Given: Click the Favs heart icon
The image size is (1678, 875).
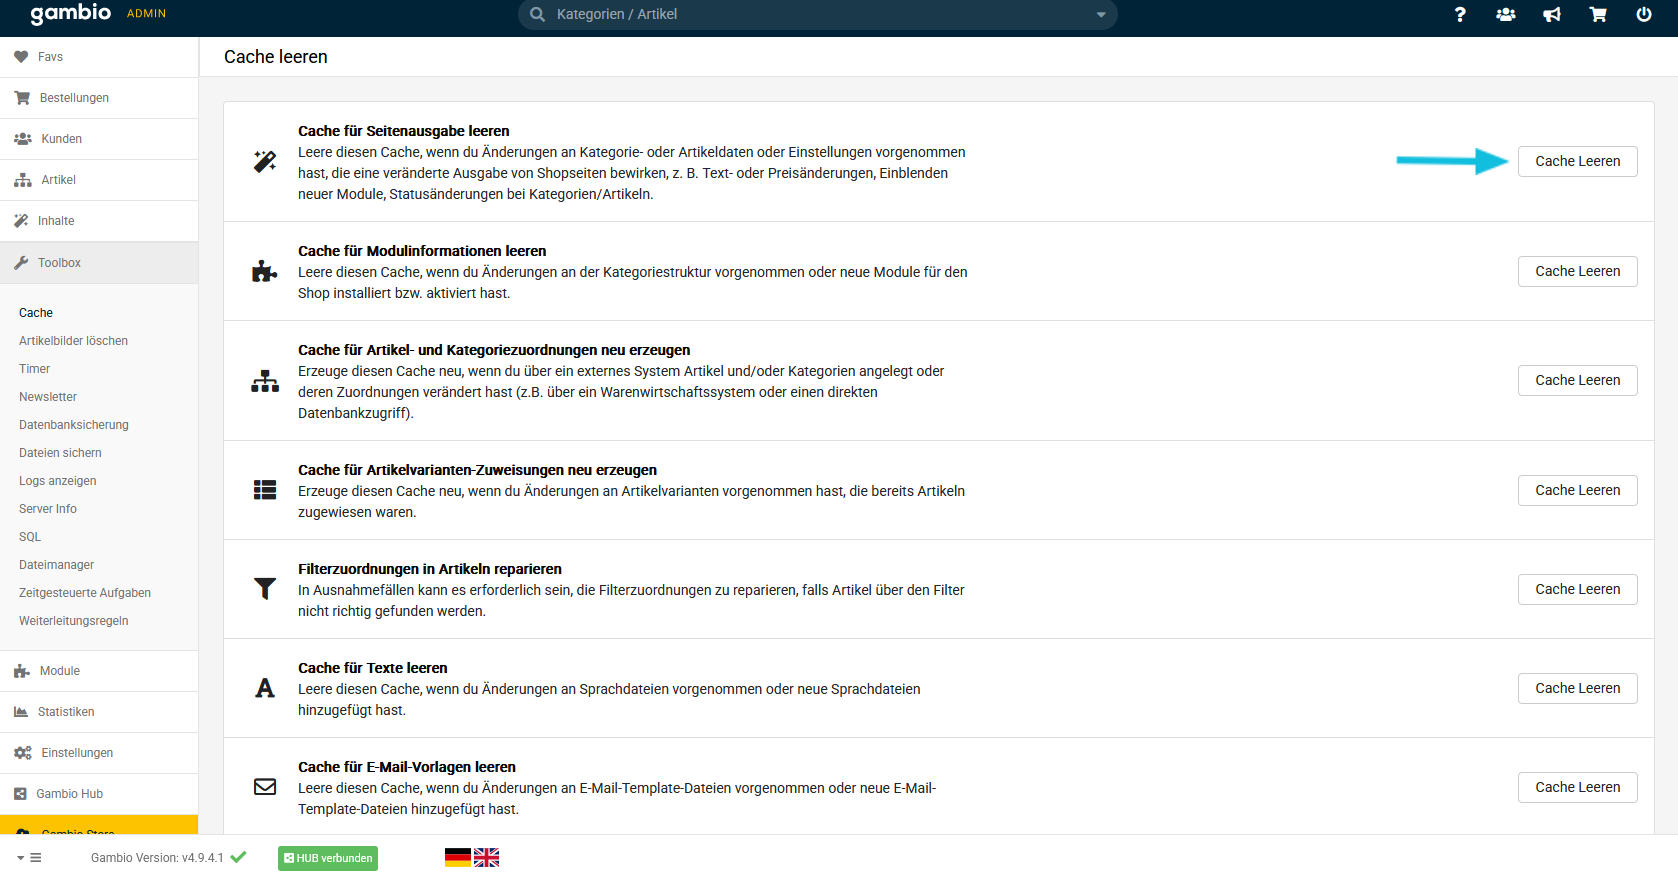Looking at the screenshot, I should (21, 57).
